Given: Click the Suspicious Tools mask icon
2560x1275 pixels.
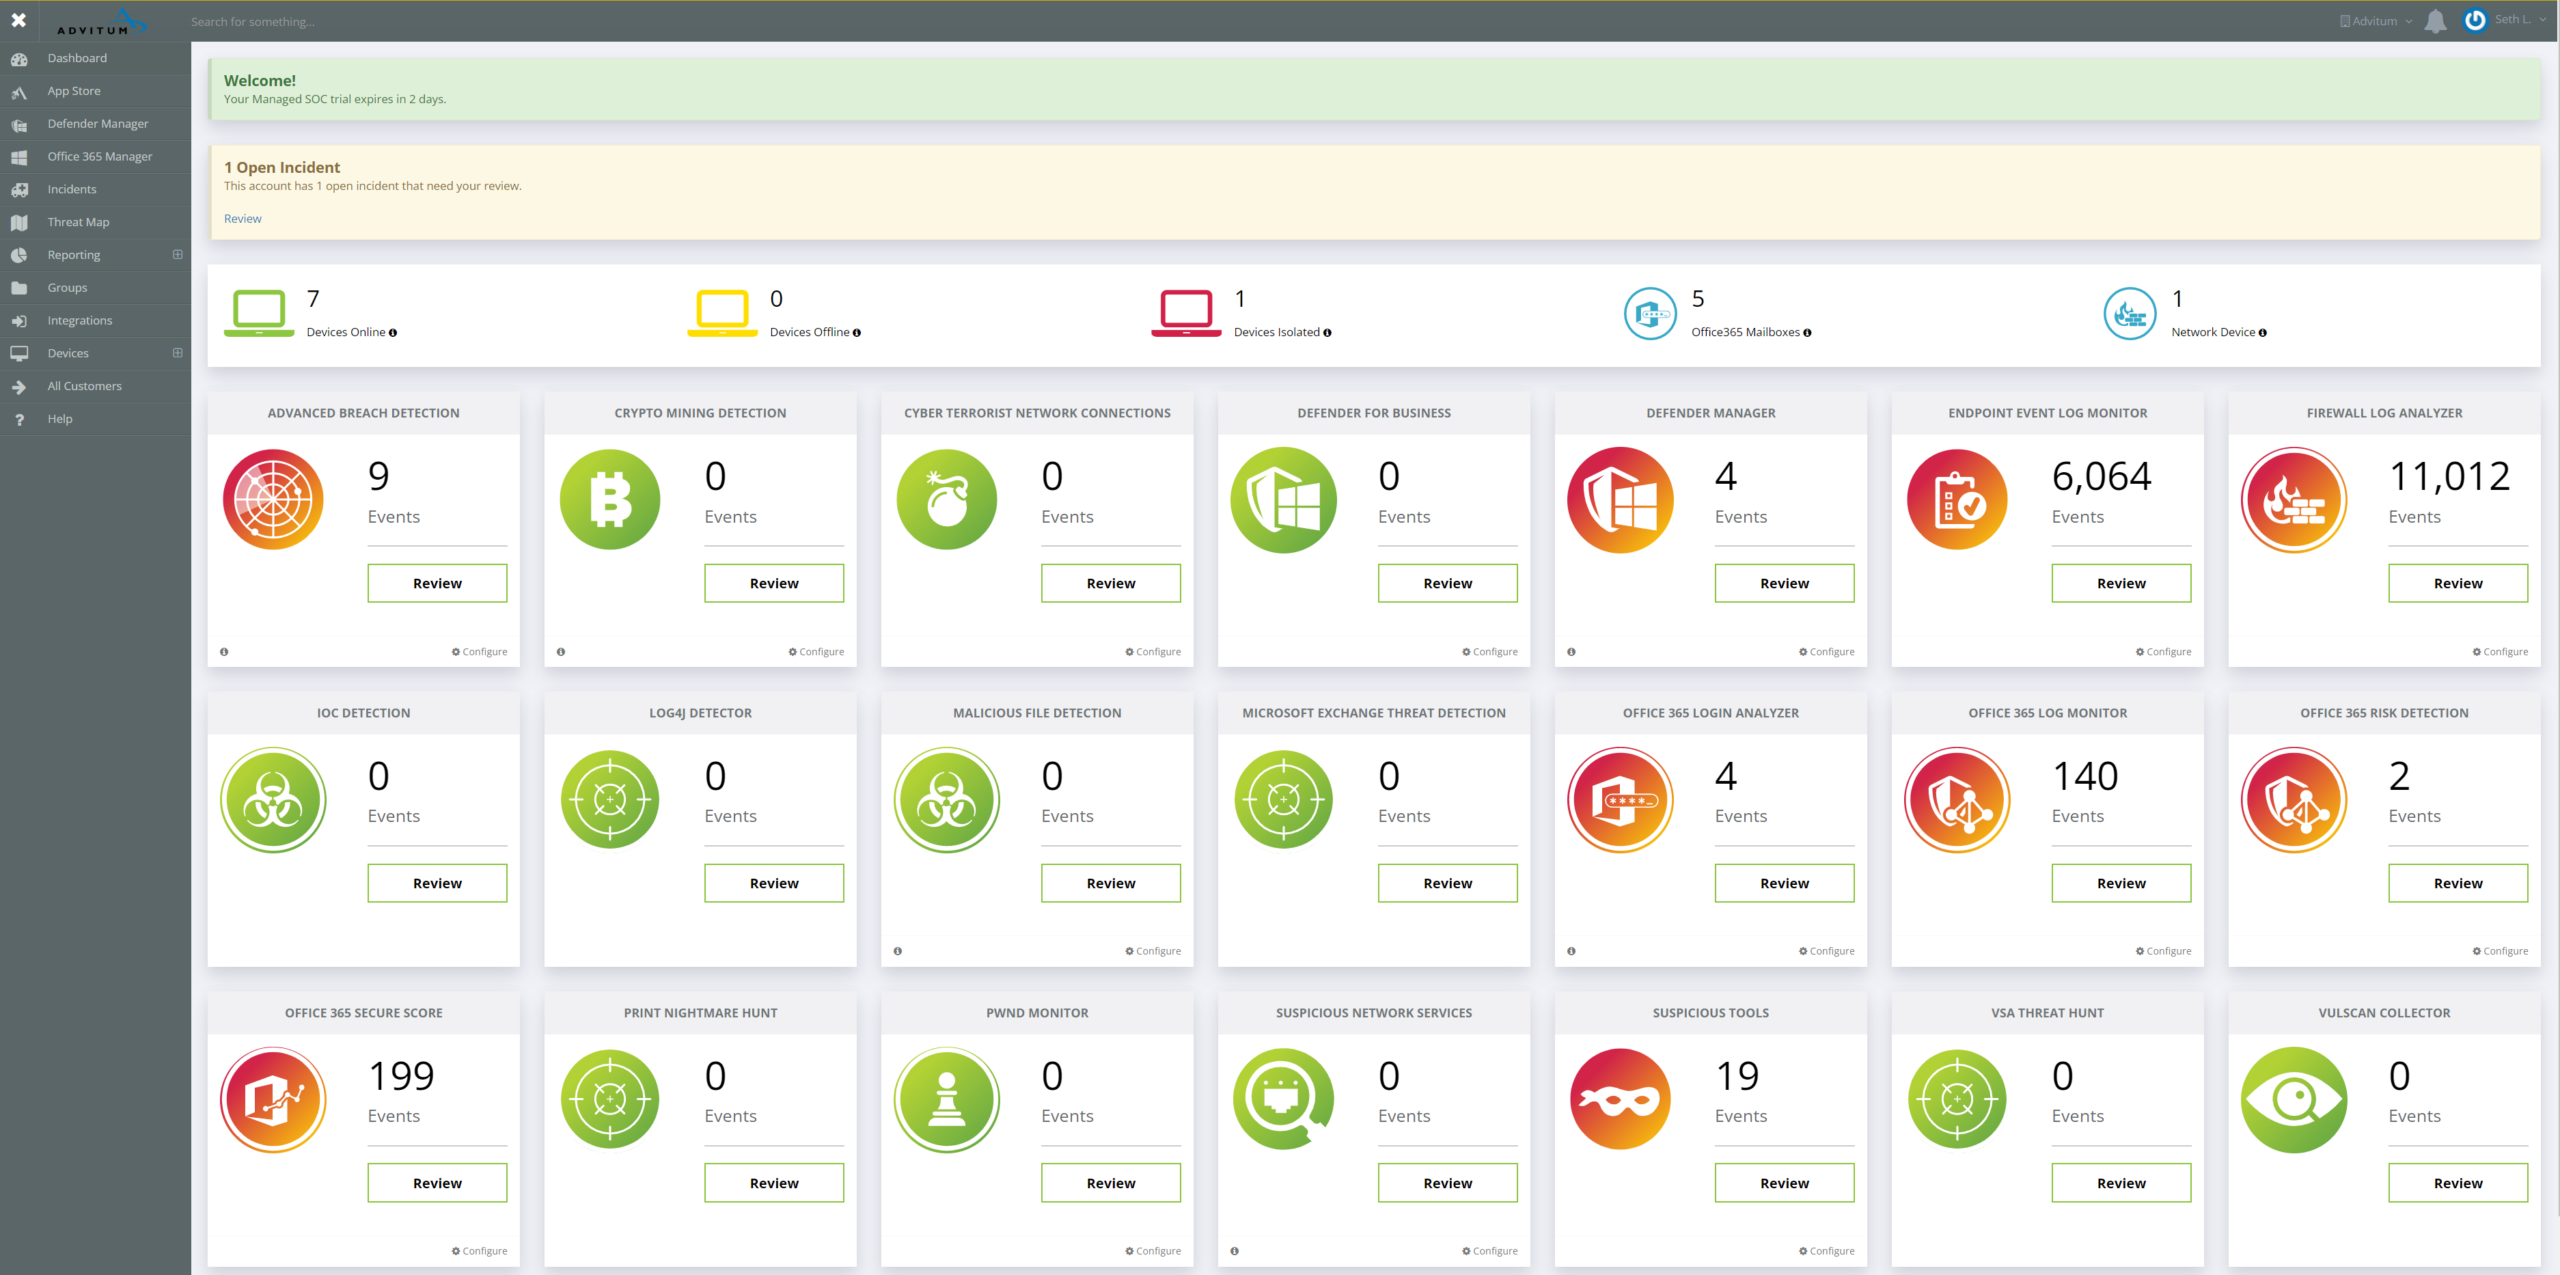Looking at the screenshot, I should pyautogui.click(x=1620, y=1099).
